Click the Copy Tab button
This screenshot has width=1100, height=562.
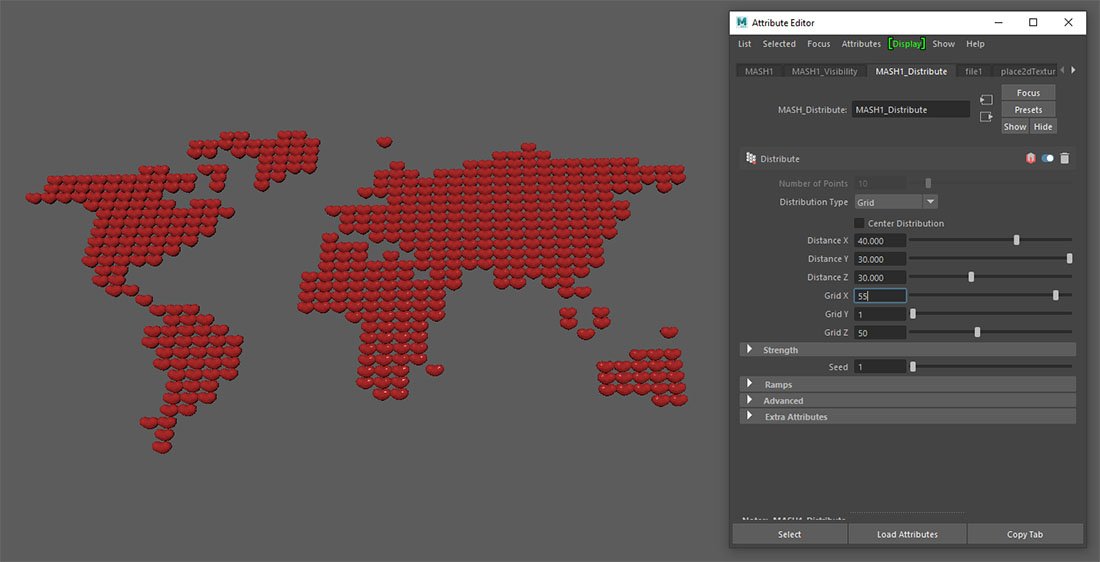(1025, 534)
